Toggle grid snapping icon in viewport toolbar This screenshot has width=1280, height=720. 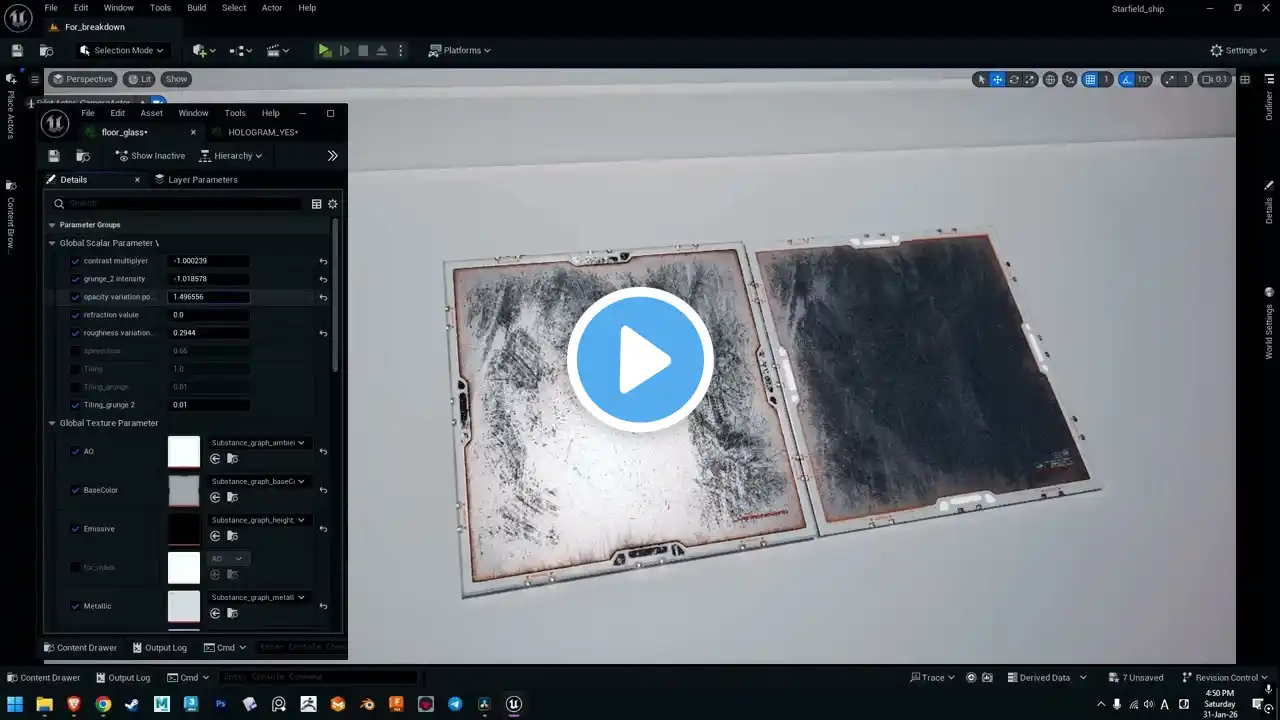click(x=1090, y=79)
